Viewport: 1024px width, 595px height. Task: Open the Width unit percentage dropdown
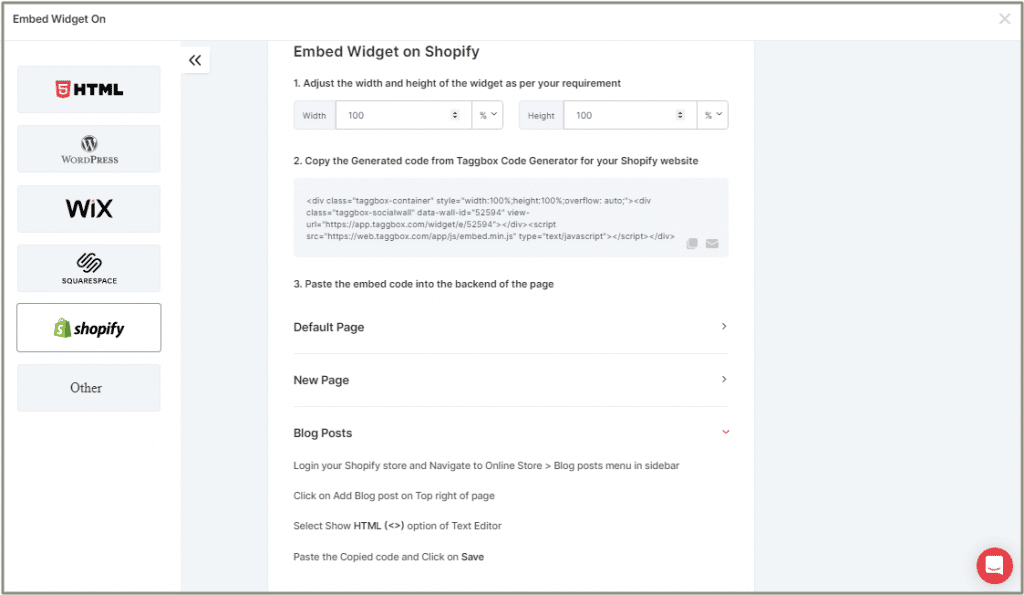click(487, 115)
